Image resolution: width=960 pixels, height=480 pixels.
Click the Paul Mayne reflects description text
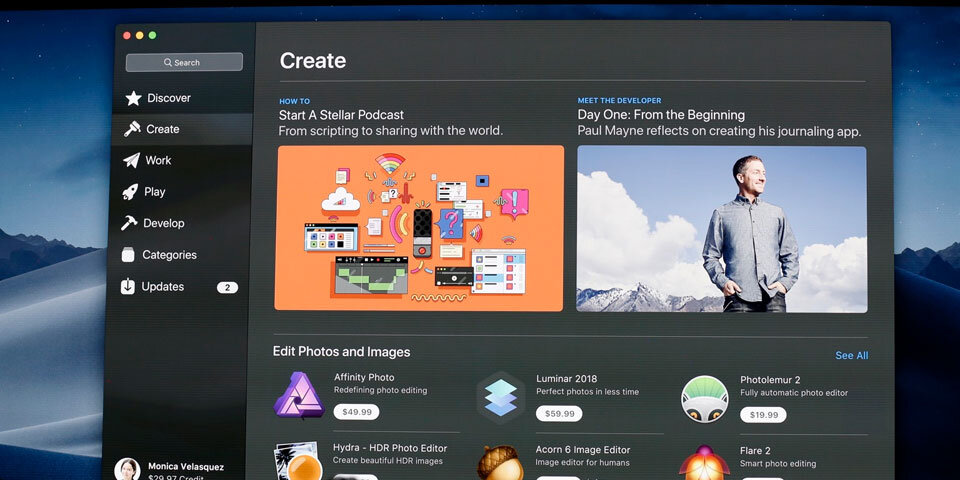(x=719, y=132)
